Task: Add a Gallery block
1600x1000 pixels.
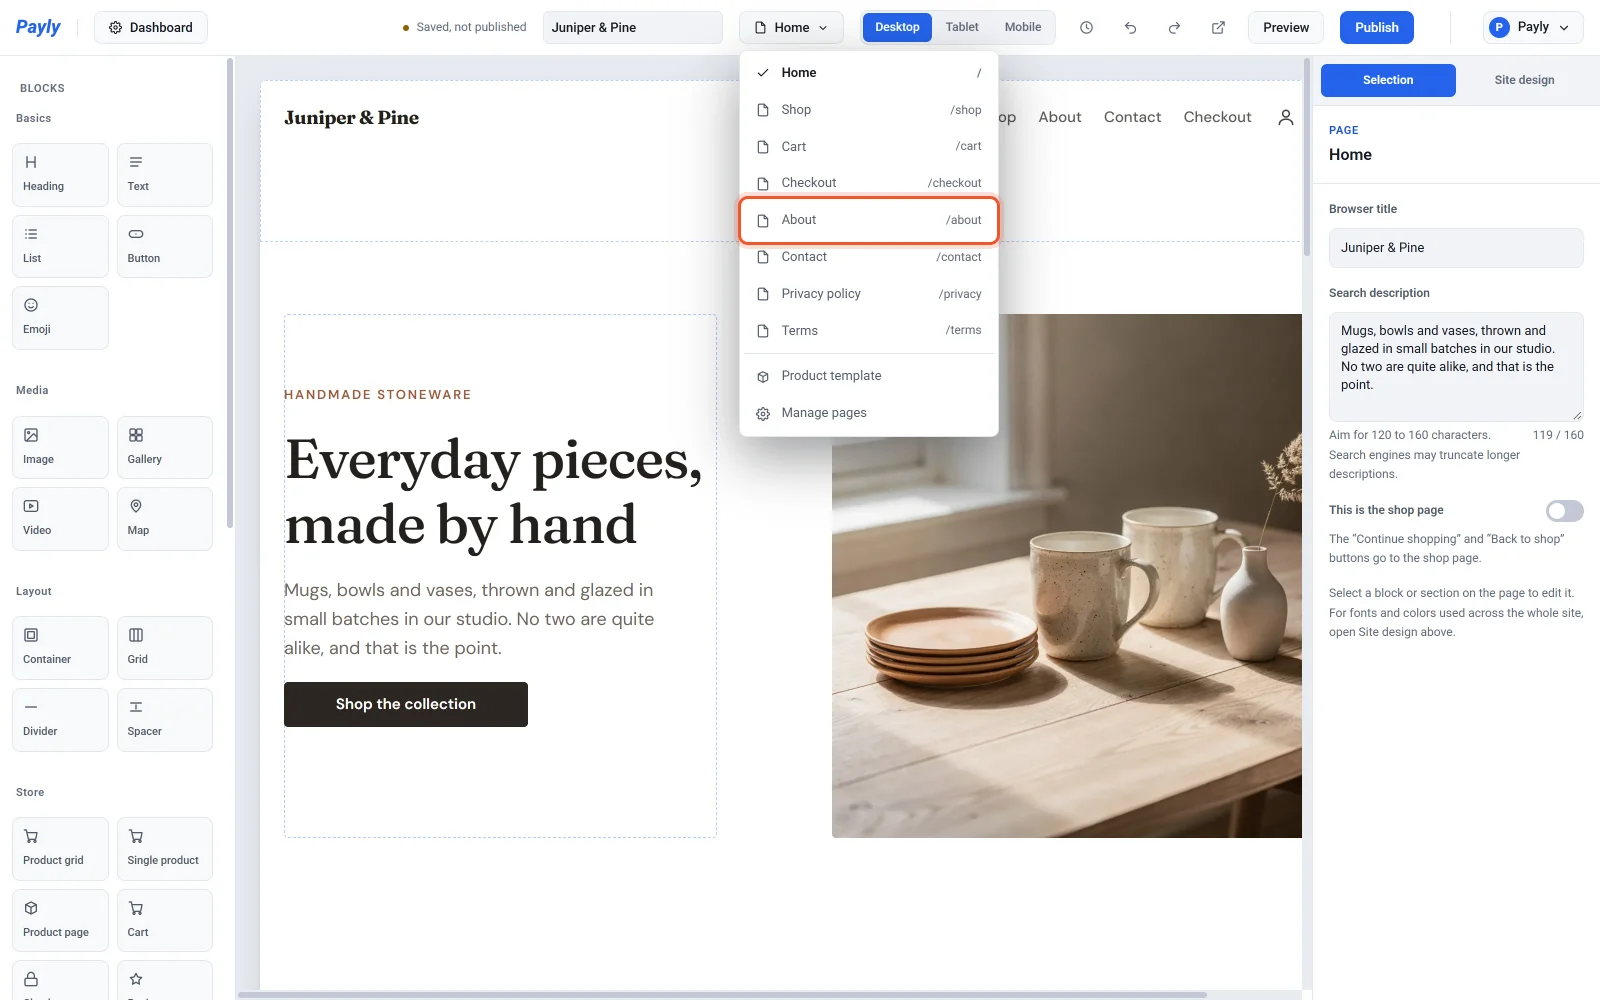Action: click(165, 447)
